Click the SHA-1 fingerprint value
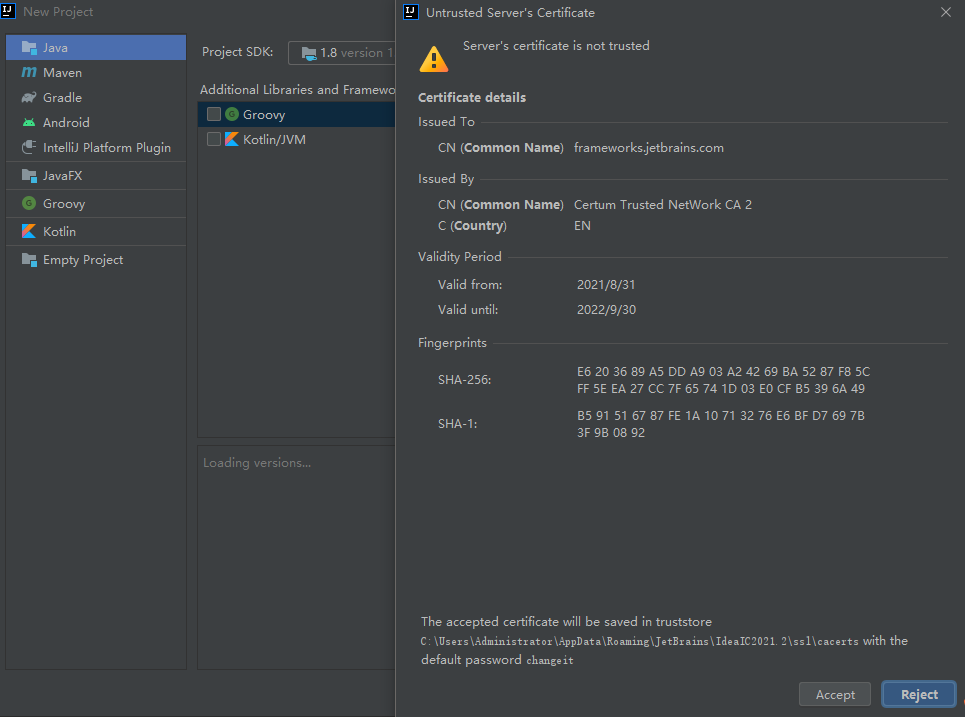This screenshot has width=965, height=717. click(x=721, y=424)
